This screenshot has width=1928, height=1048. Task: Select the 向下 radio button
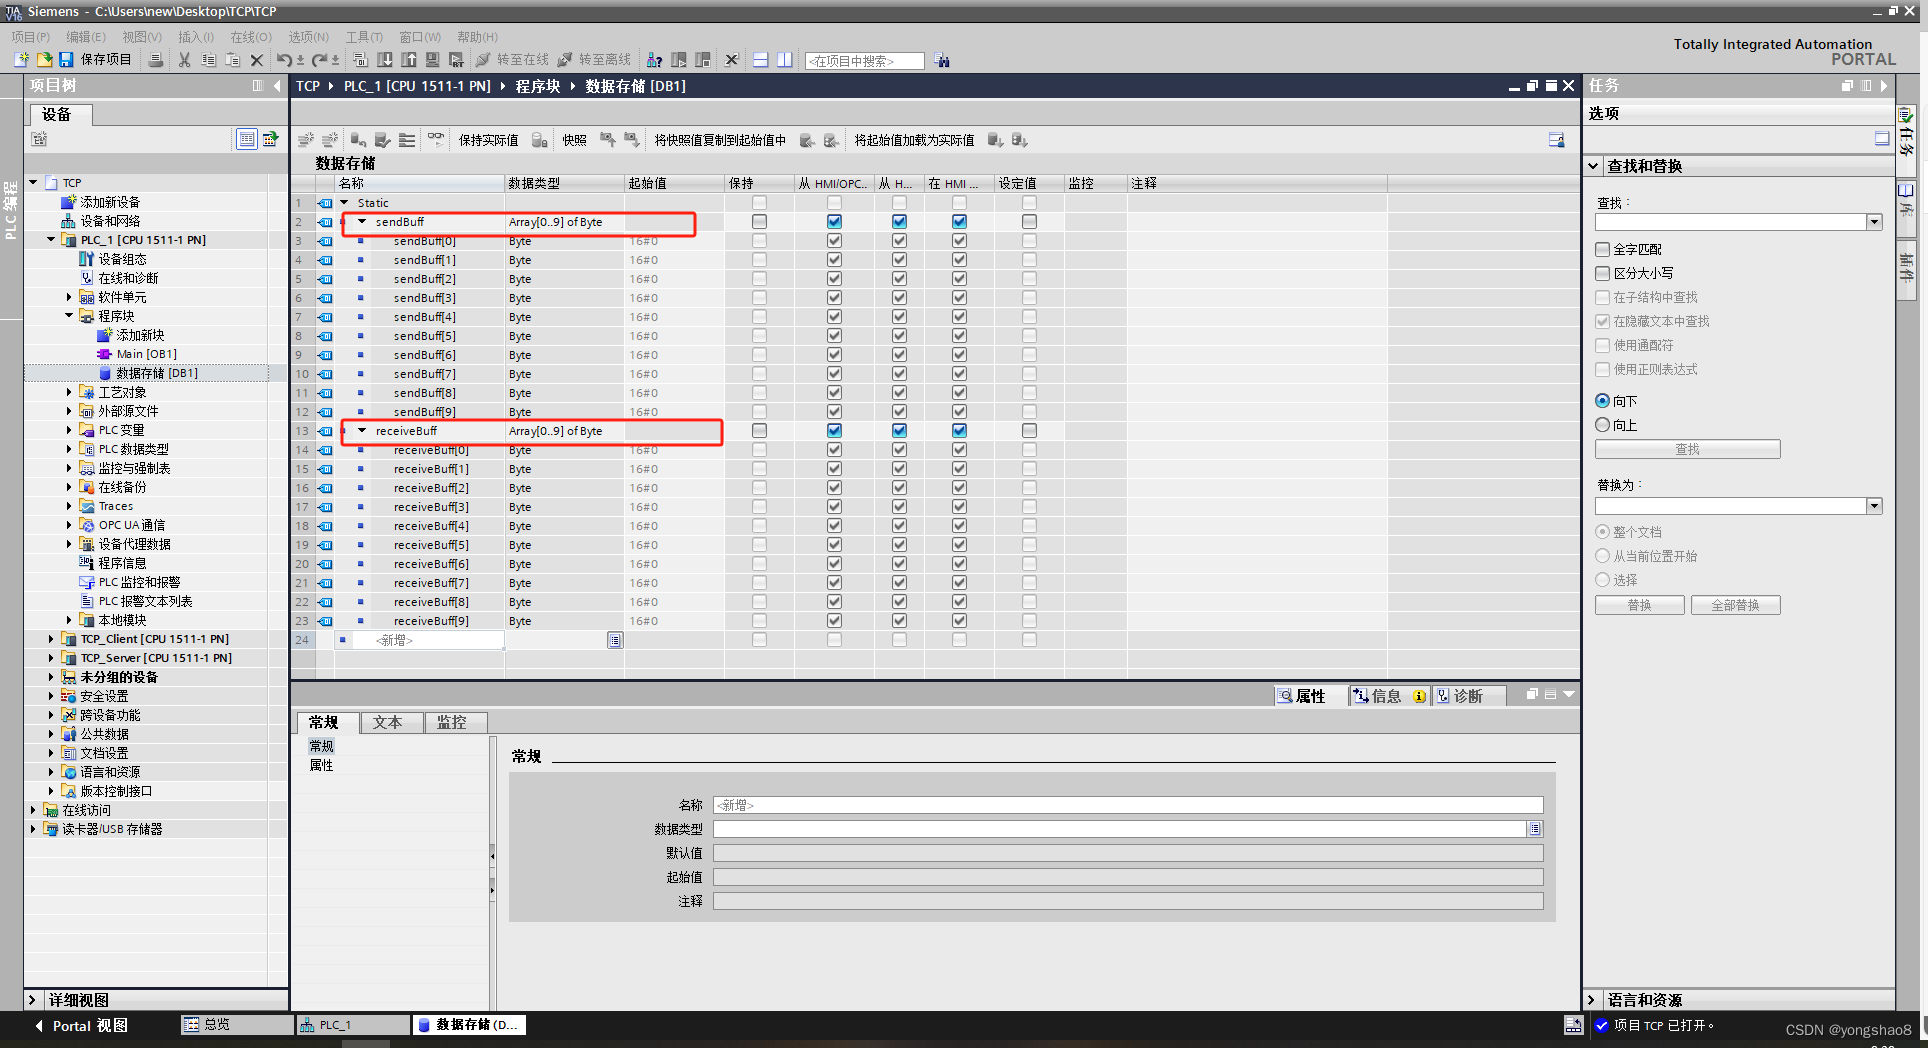click(x=1603, y=401)
